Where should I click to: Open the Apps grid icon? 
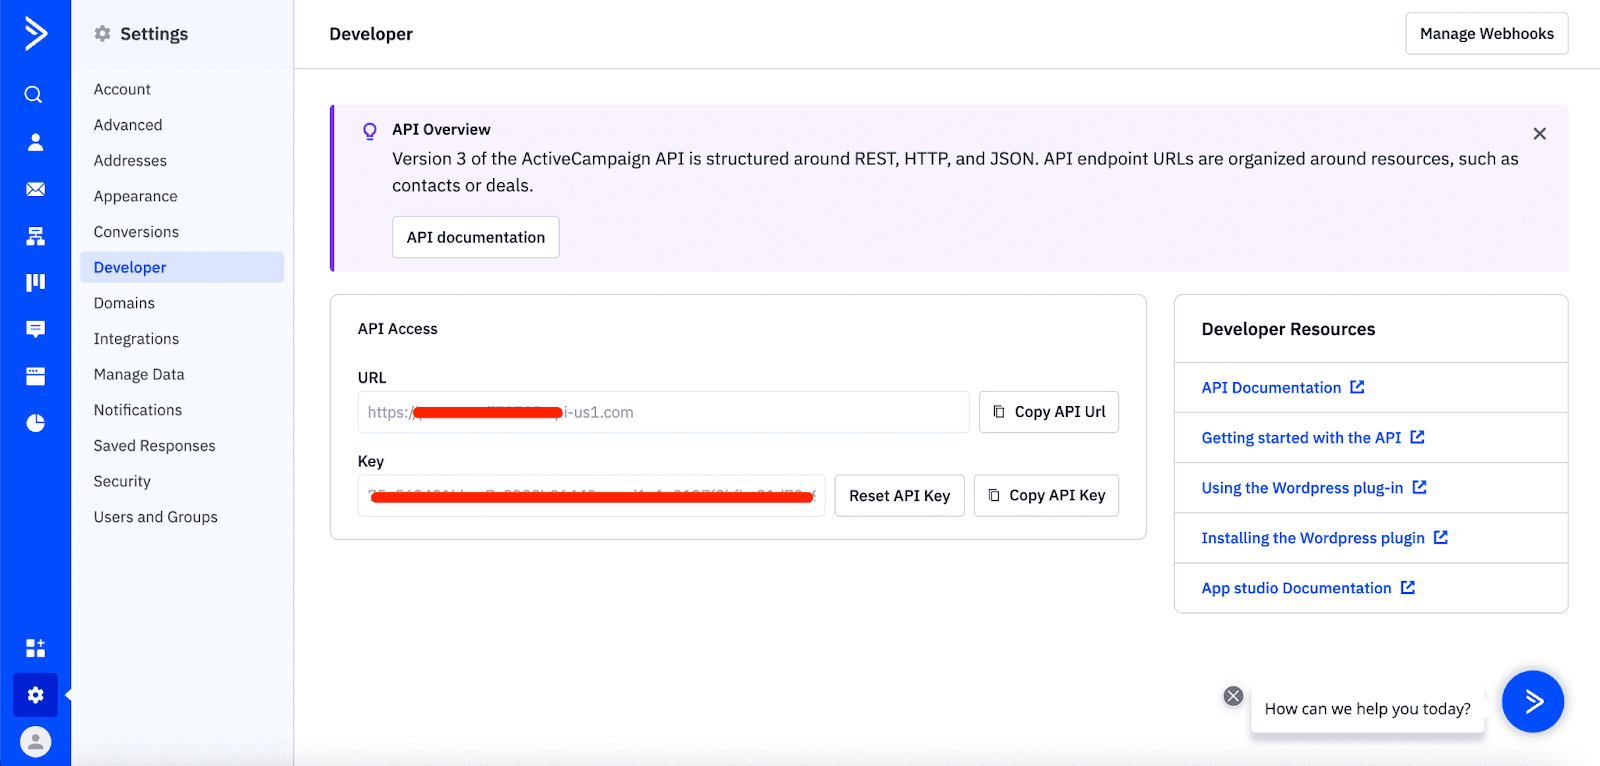(35, 648)
